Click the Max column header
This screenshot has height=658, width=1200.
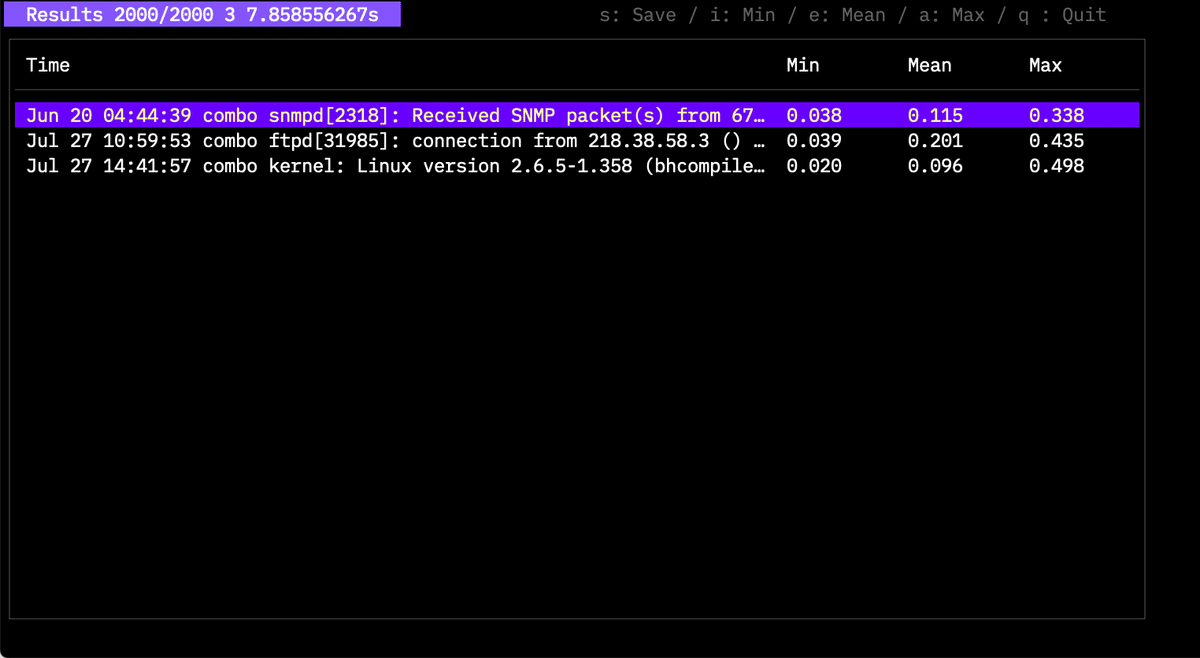tap(1045, 65)
